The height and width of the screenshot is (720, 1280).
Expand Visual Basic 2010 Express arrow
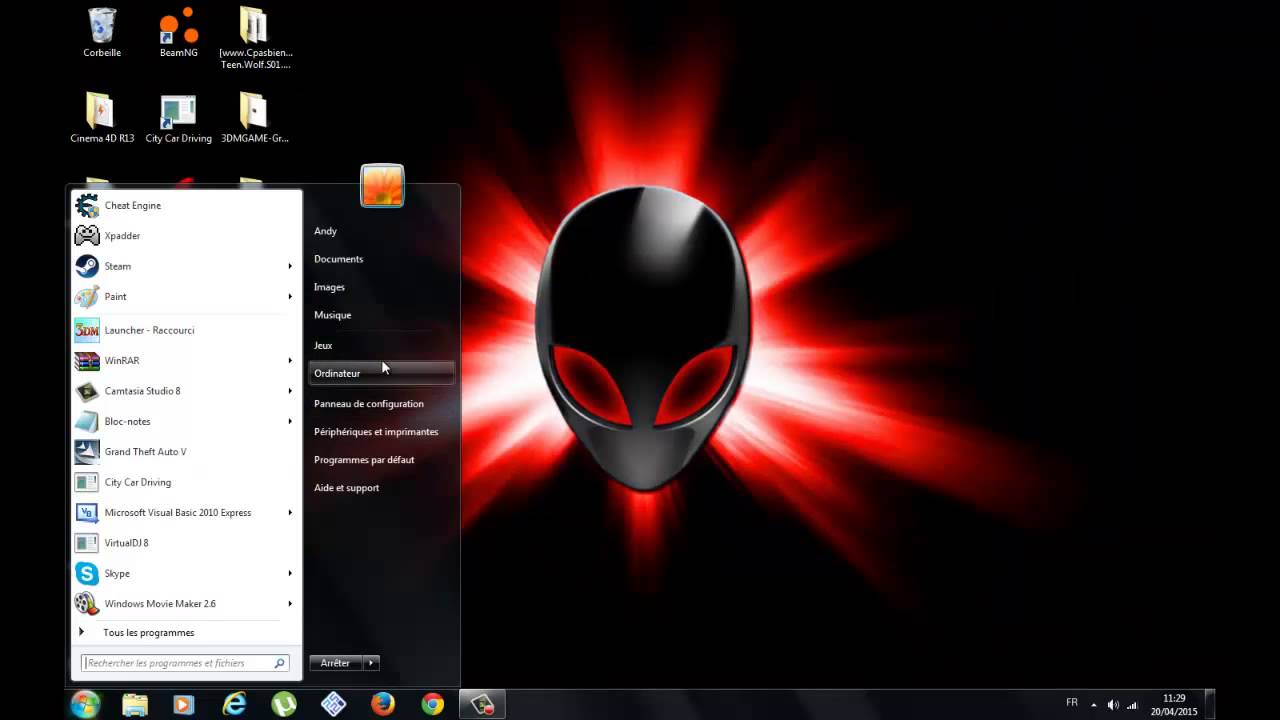pyautogui.click(x=290, y=513)
